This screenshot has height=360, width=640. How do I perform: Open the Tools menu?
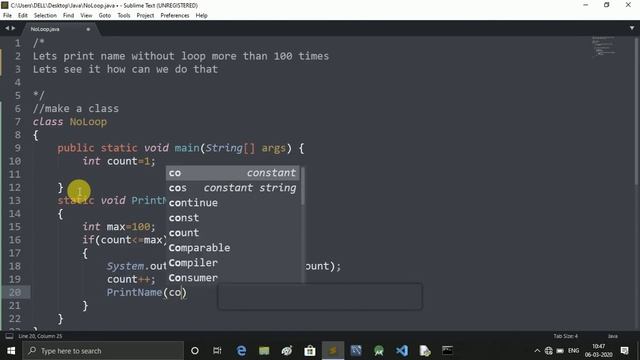pyautogui.click(x=124, y=16)
